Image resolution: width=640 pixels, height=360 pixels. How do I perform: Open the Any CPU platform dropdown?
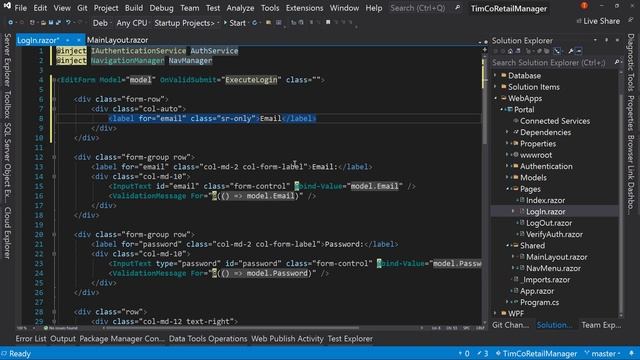tap(133, 23)
